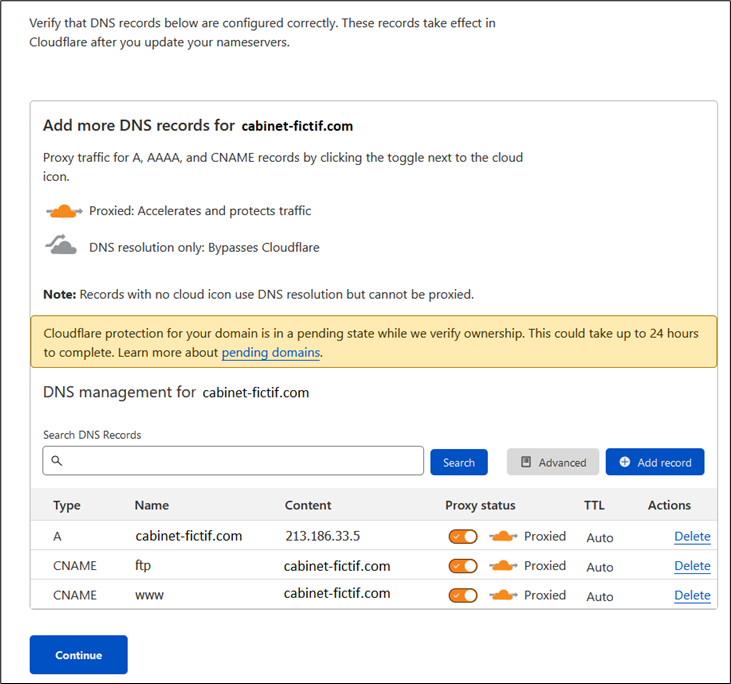
Task: Delete the A record for cabinet-fictif.com
Action: (x=692, y=537)
